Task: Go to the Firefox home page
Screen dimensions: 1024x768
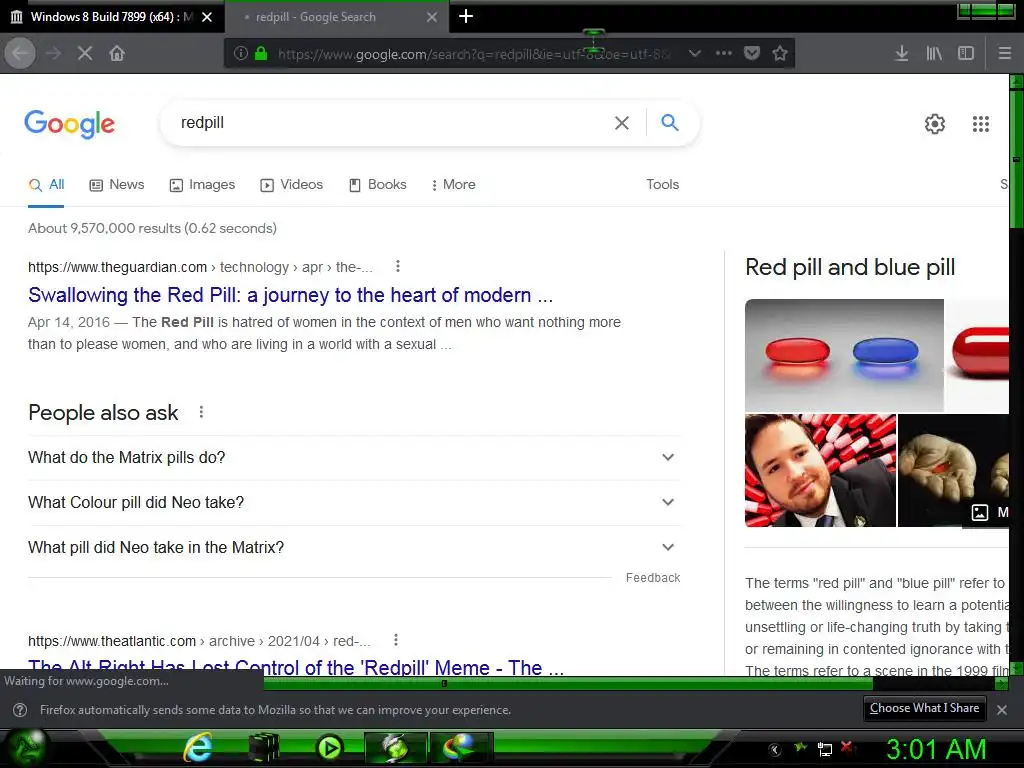Action: pyautogui.click(x=117, y=53)
